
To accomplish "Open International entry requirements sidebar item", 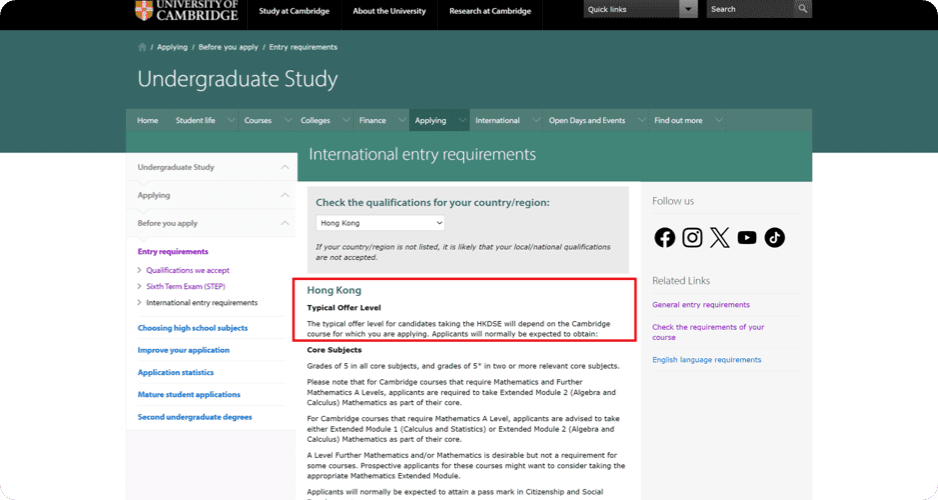I will tap(202, 303).
